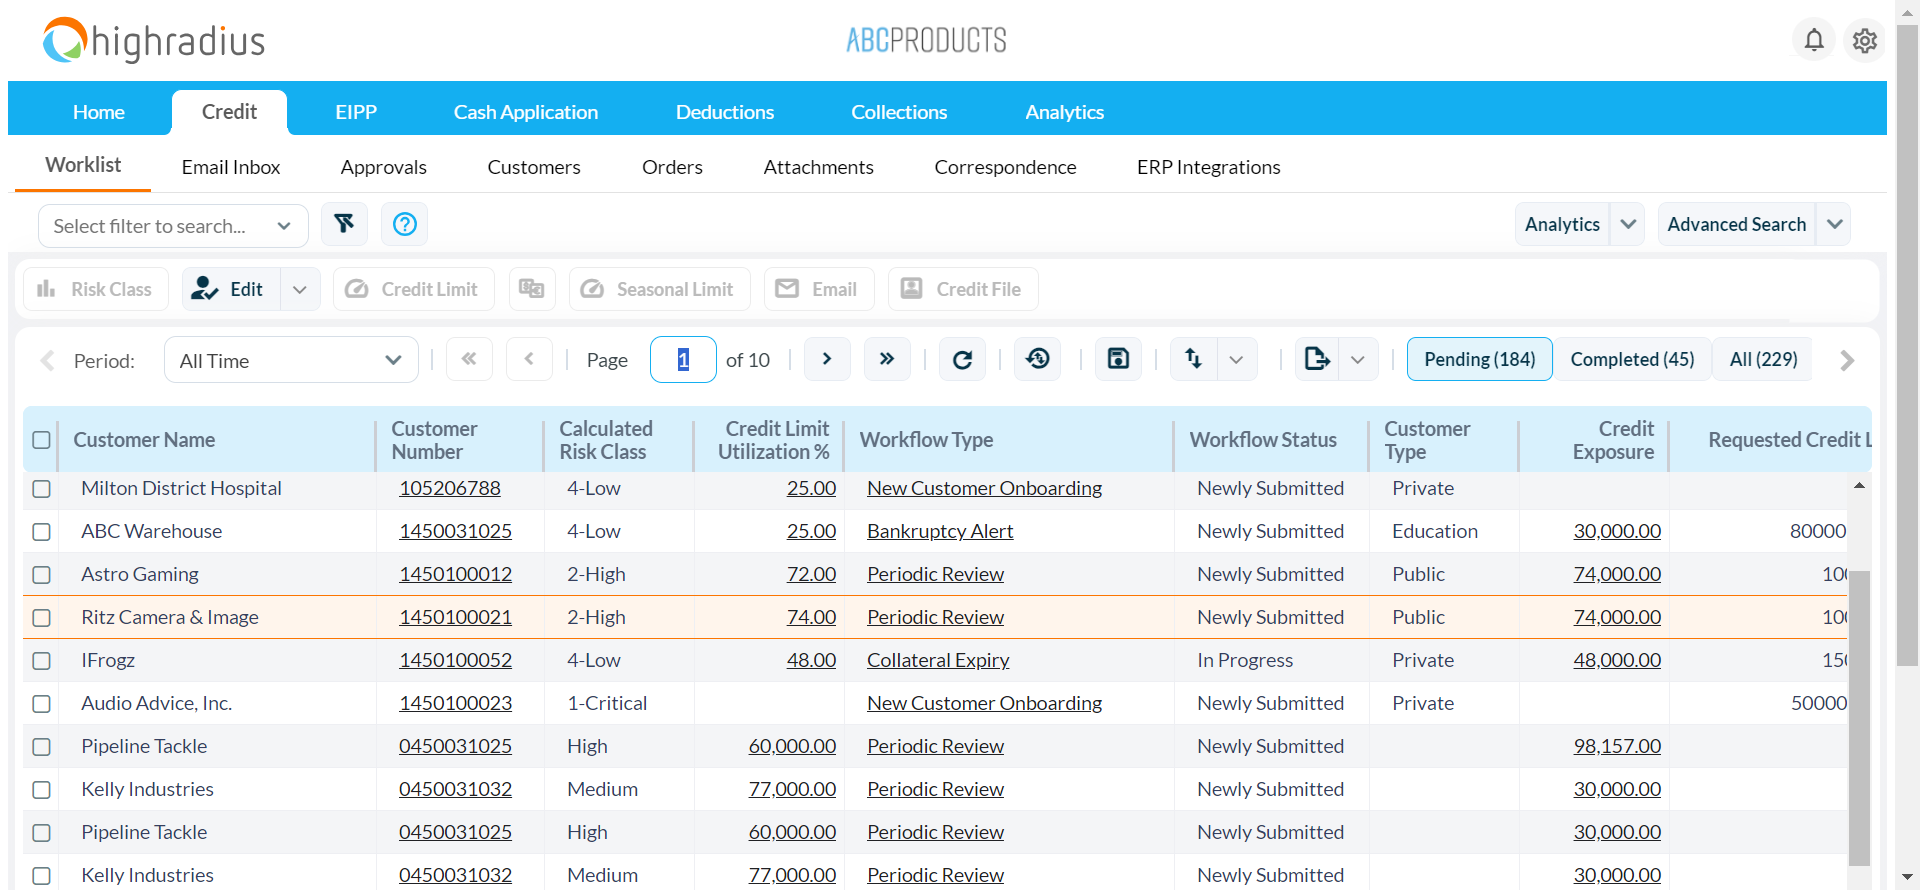Open the notifications bell icon
The image size is (1920, 890).
click(1813, 40)
